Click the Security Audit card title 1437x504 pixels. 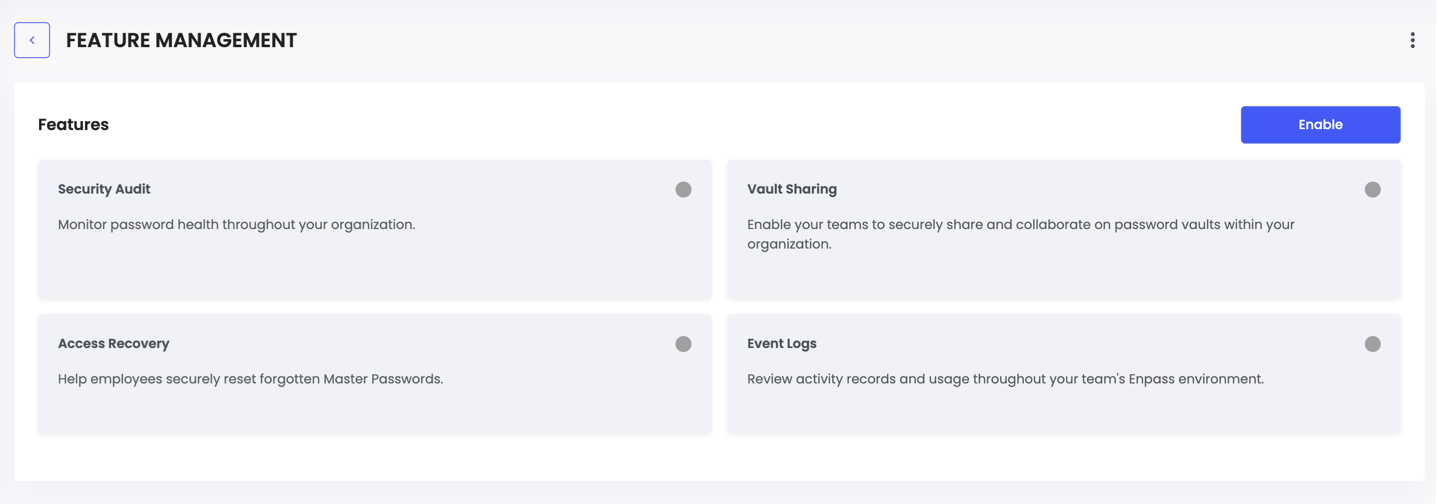[104, 189]
